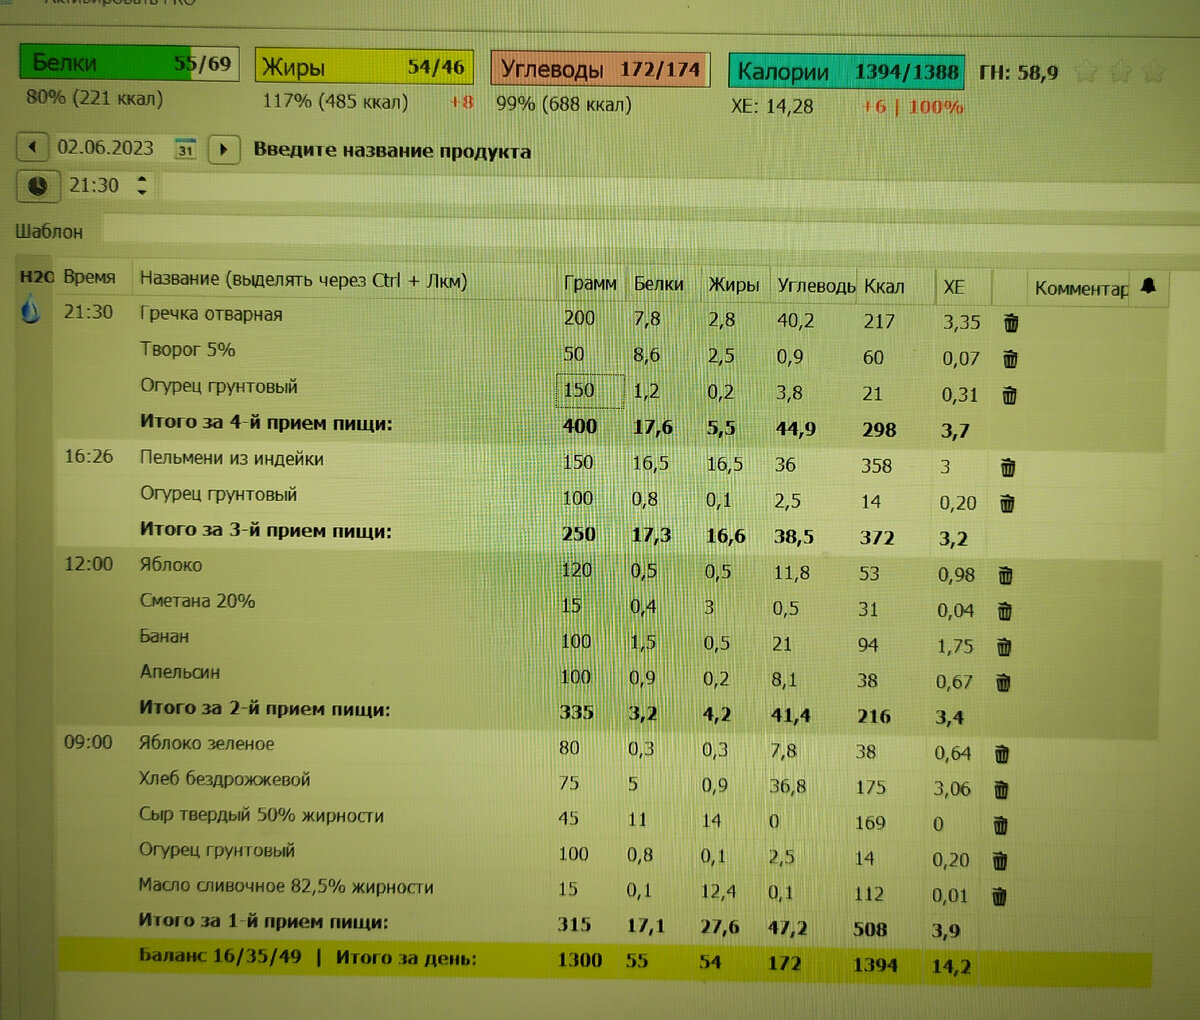Click the ХЕ: 14,28 summary value
Screen dimensions: 1200x1020
coord(771,105)
